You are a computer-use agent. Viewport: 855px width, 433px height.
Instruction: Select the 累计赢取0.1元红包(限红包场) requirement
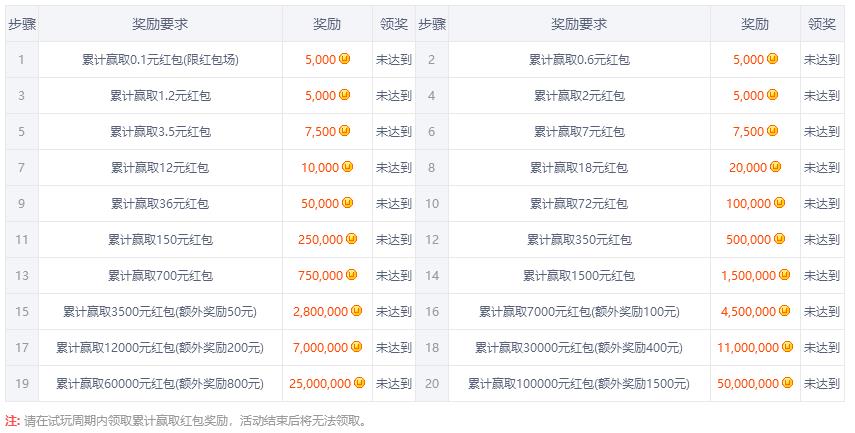coord(160,60)
